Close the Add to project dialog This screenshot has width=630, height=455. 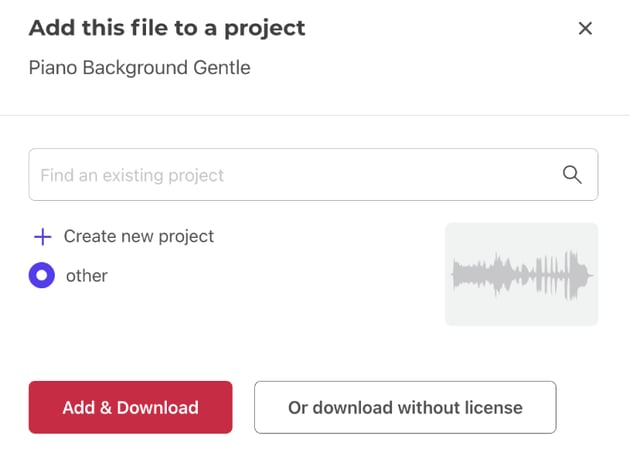[x=585, y=28]
